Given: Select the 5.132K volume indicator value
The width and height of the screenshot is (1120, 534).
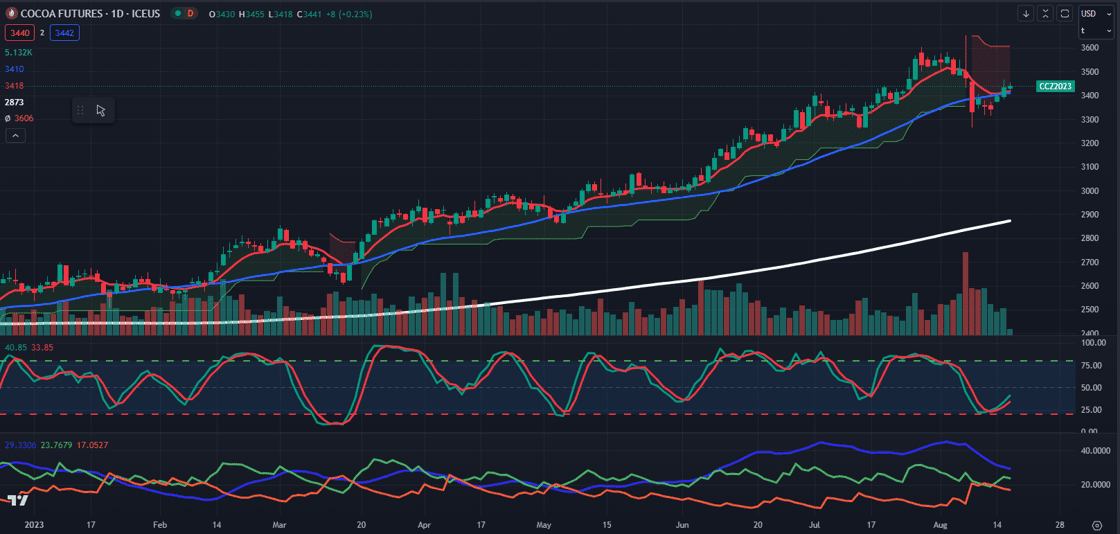Looking at the screenshot, I should point(18,53).
